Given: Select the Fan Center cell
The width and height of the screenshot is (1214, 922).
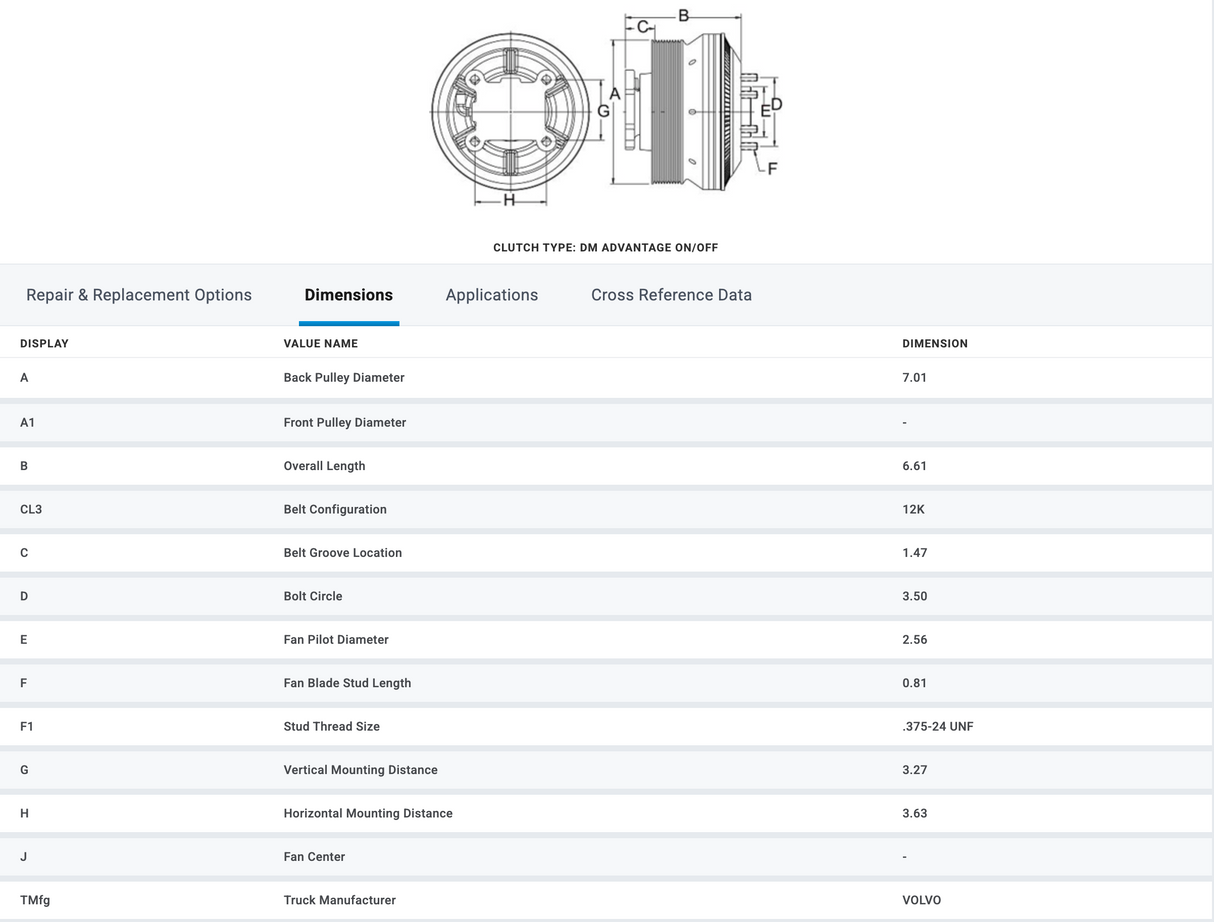Looking at the screenshot, I should 314,857.
